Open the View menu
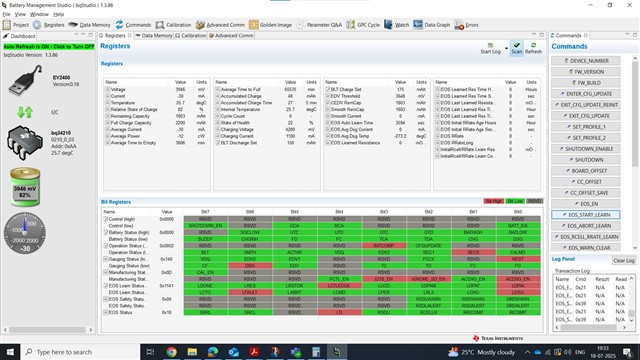Screen dimensions: 640x360 point(20,14)
